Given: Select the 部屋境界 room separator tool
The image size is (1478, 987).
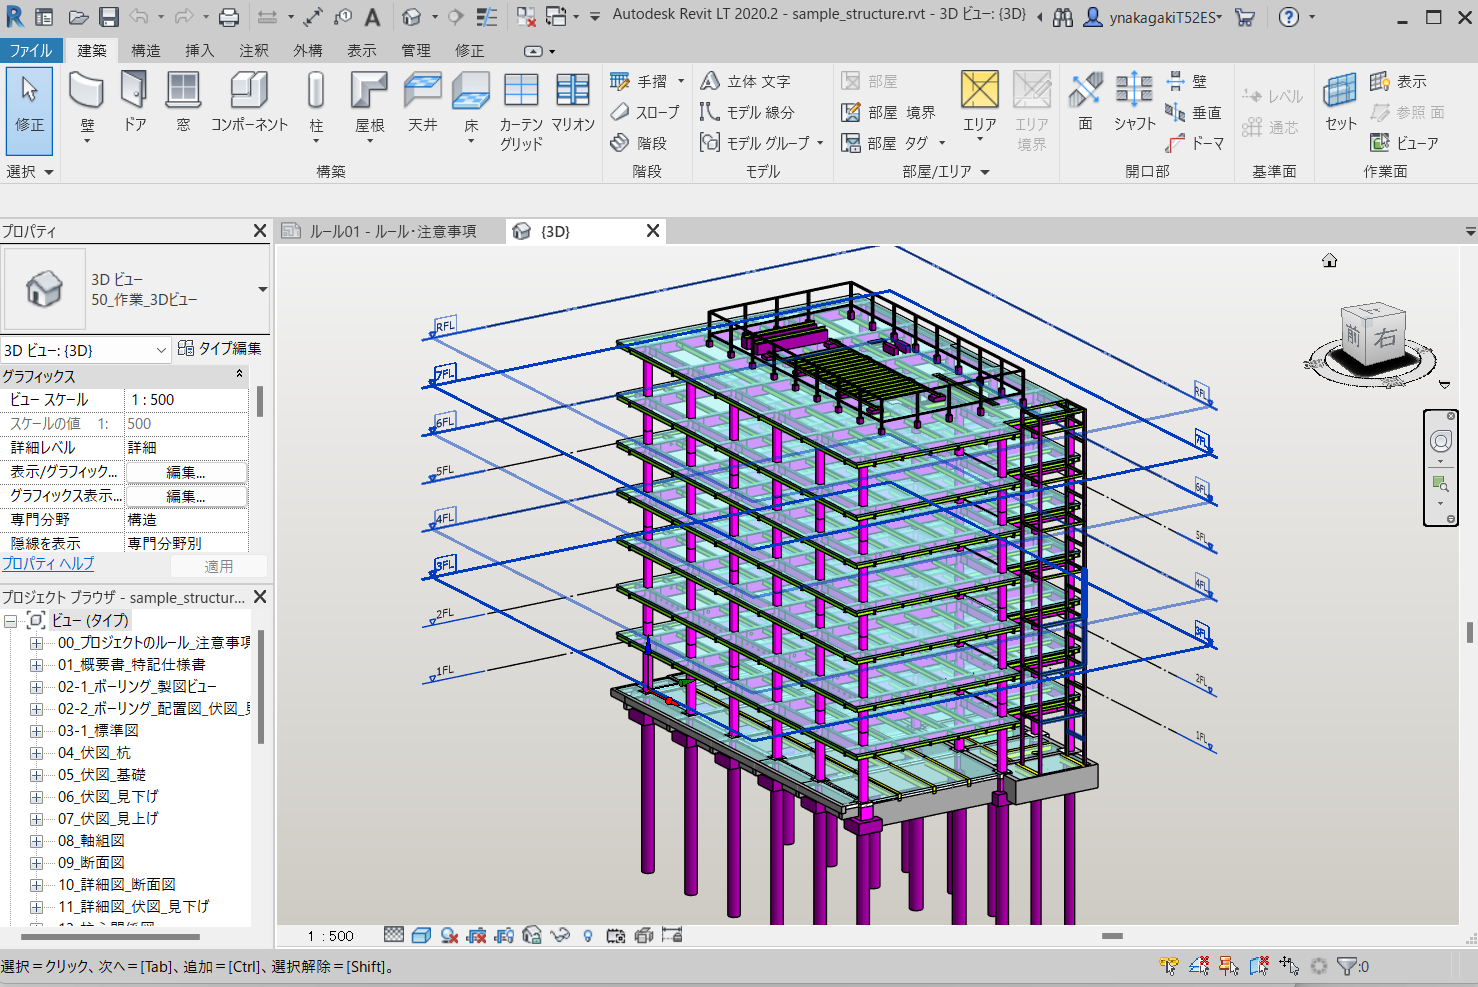Looking at the screenshot, I should pos(889,112).
